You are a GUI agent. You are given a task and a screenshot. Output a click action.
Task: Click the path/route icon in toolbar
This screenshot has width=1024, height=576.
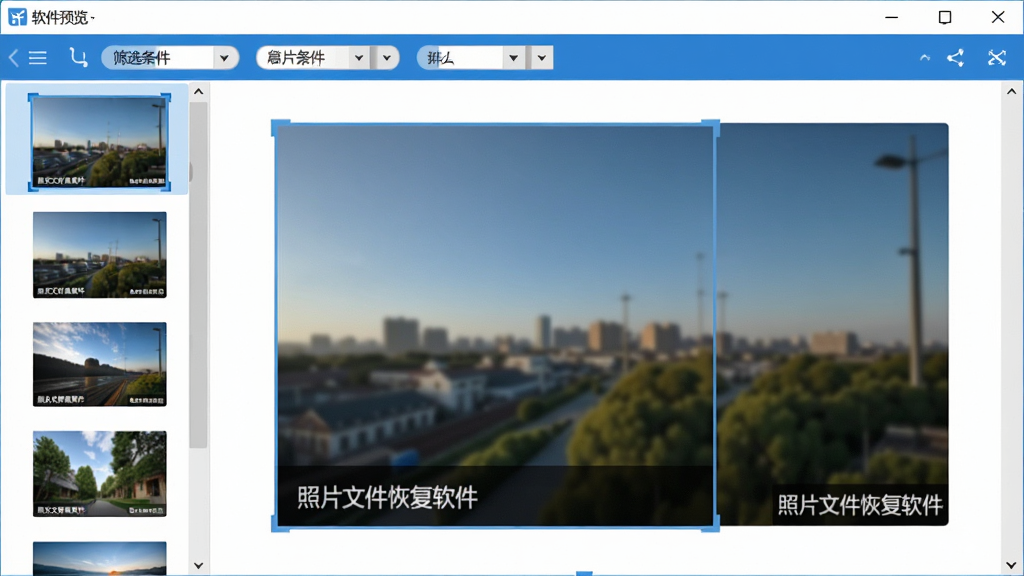(x=78, y=57)
